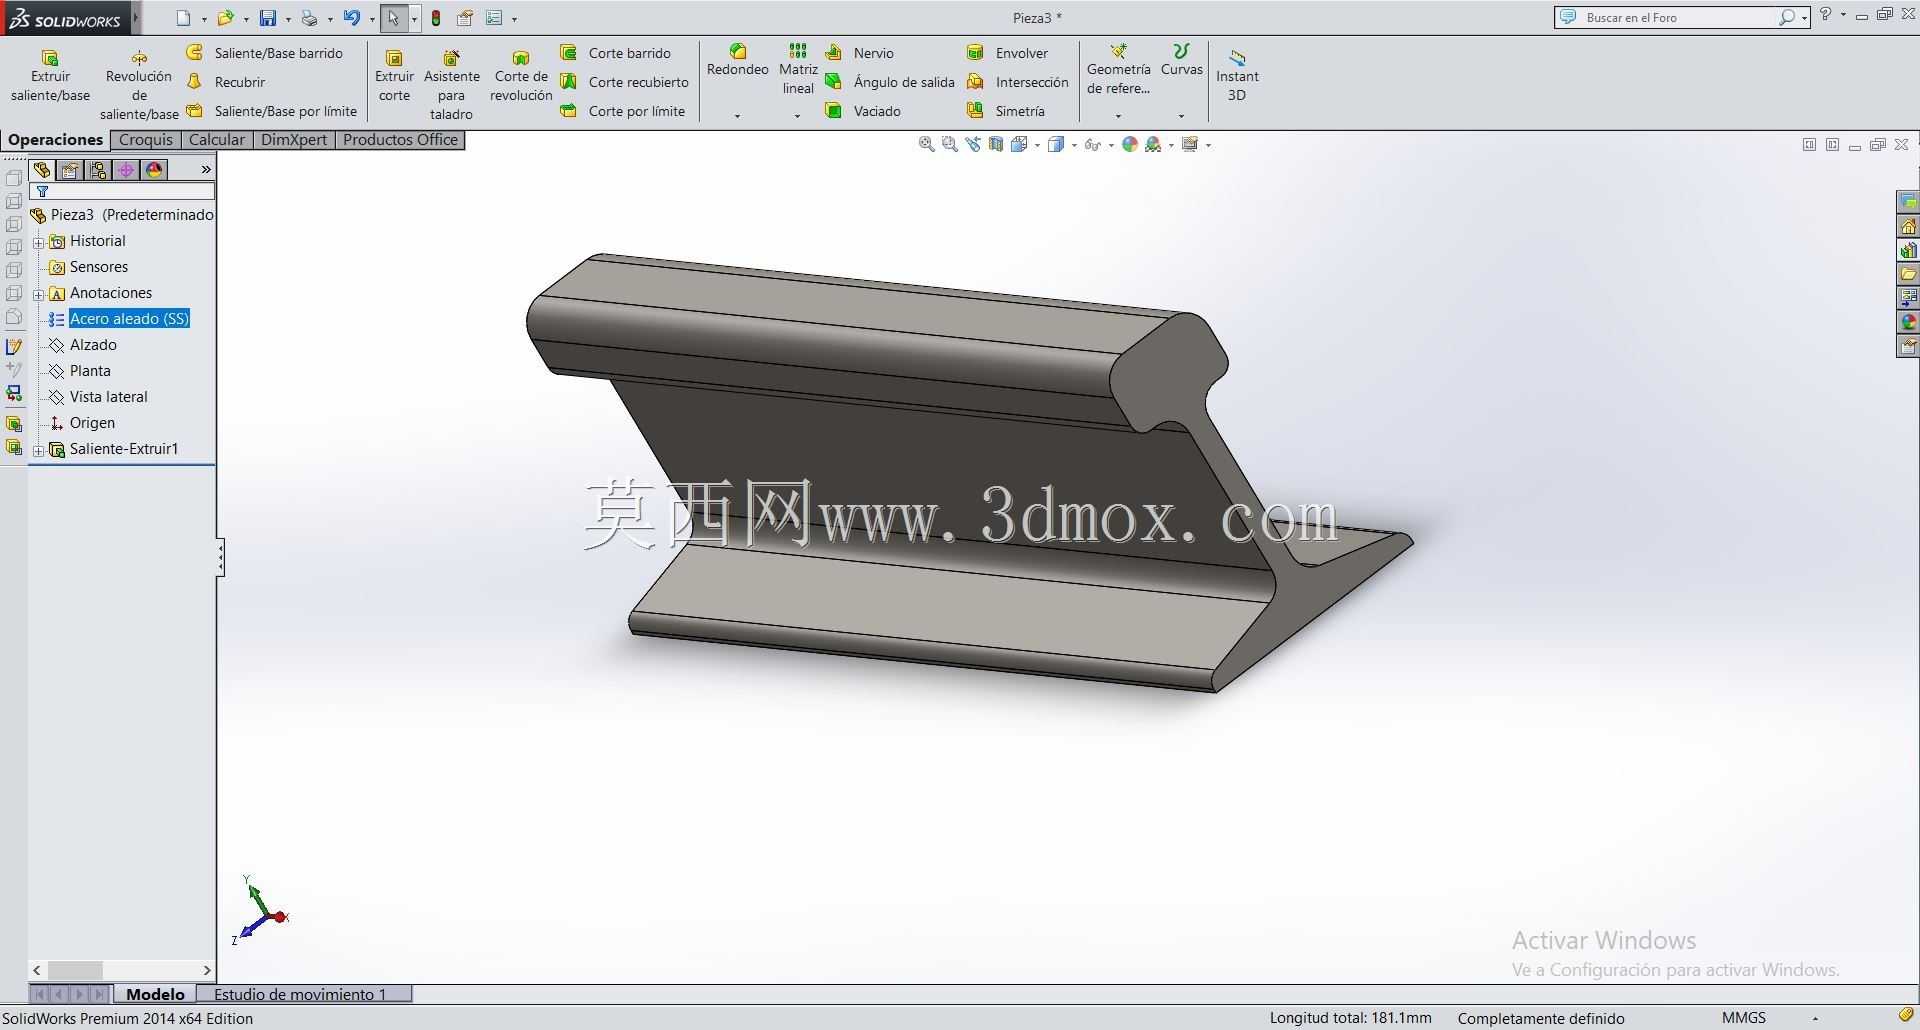Viewport: 1920px width, 1030px height.
Task: Open the Curvas dropdown arrow
Action: point(1181,116)
